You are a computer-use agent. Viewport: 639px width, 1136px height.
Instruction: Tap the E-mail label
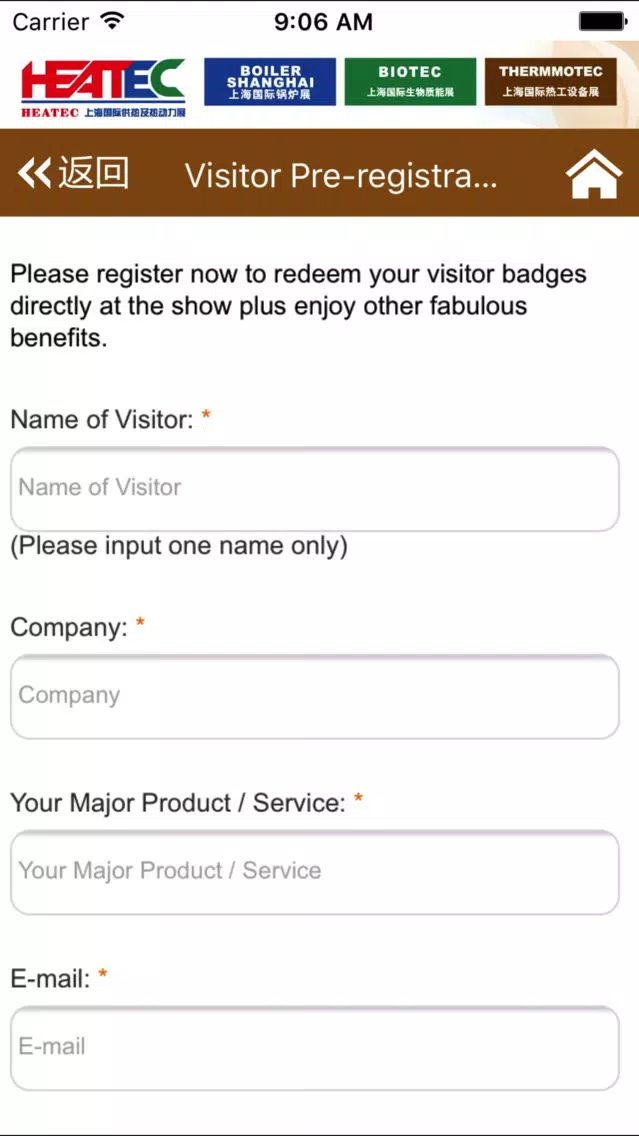tap(50, 979)
